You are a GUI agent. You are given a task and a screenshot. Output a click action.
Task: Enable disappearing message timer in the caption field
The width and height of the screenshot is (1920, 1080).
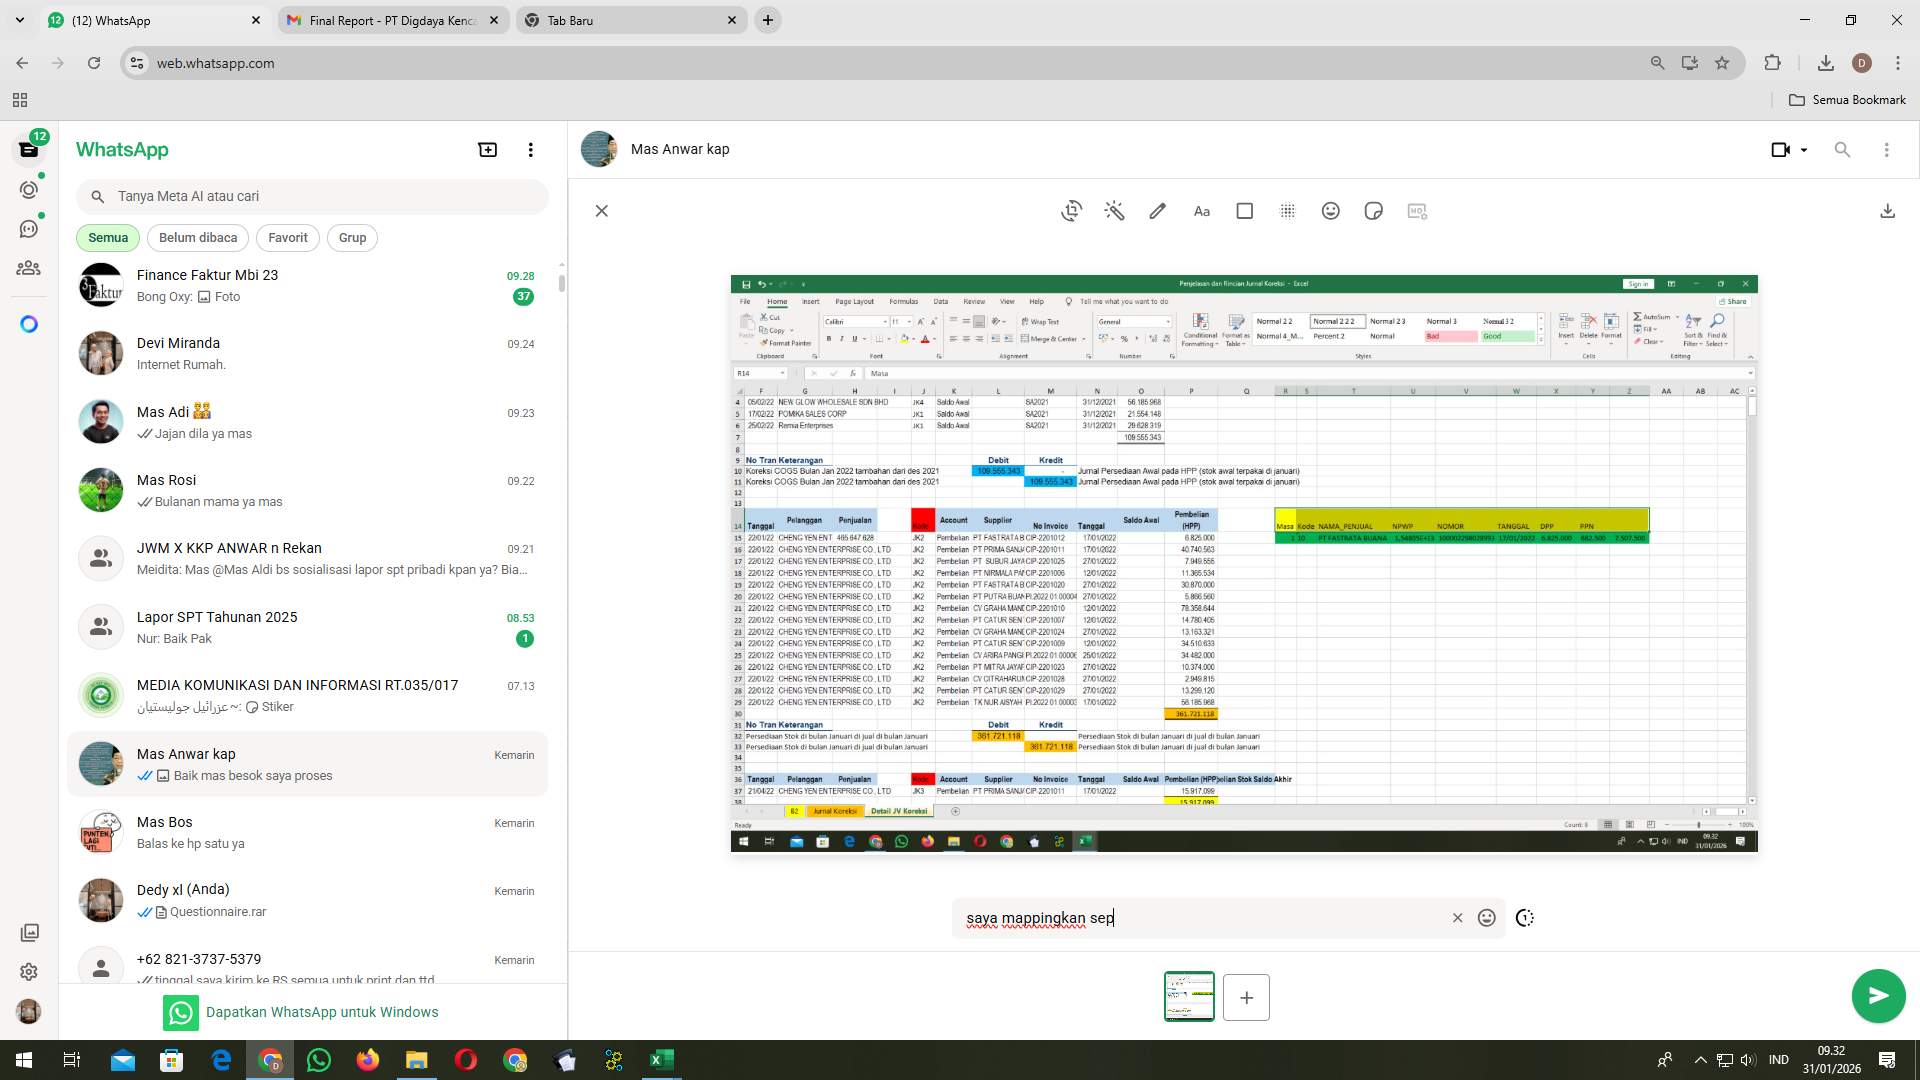coord(1524,917)
